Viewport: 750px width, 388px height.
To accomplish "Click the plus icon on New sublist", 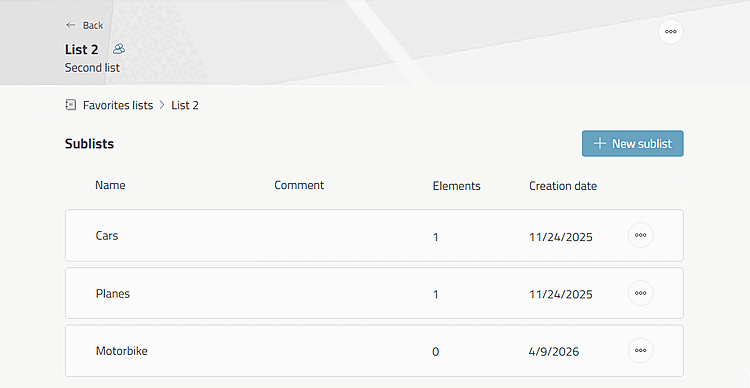I will coord(599,144).
